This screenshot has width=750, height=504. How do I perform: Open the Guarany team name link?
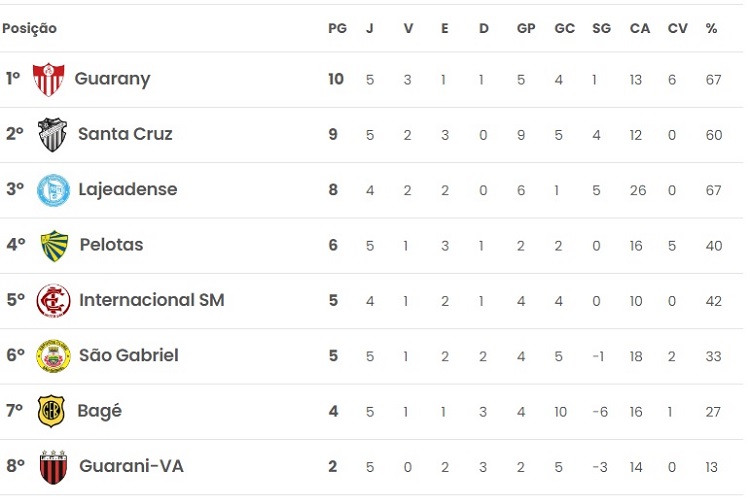tap(112, 79)
